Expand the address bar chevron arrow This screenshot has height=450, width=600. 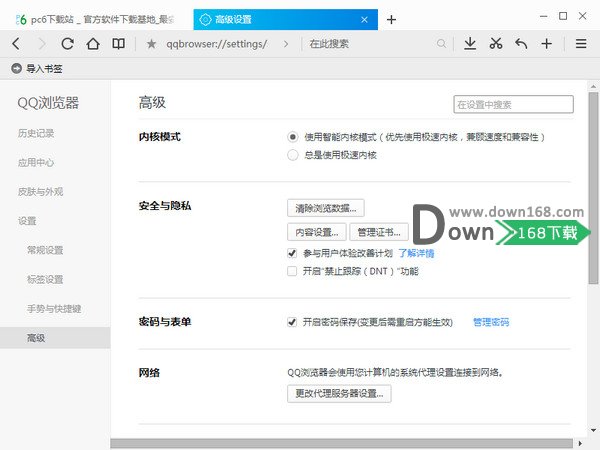tap(286, 44)
